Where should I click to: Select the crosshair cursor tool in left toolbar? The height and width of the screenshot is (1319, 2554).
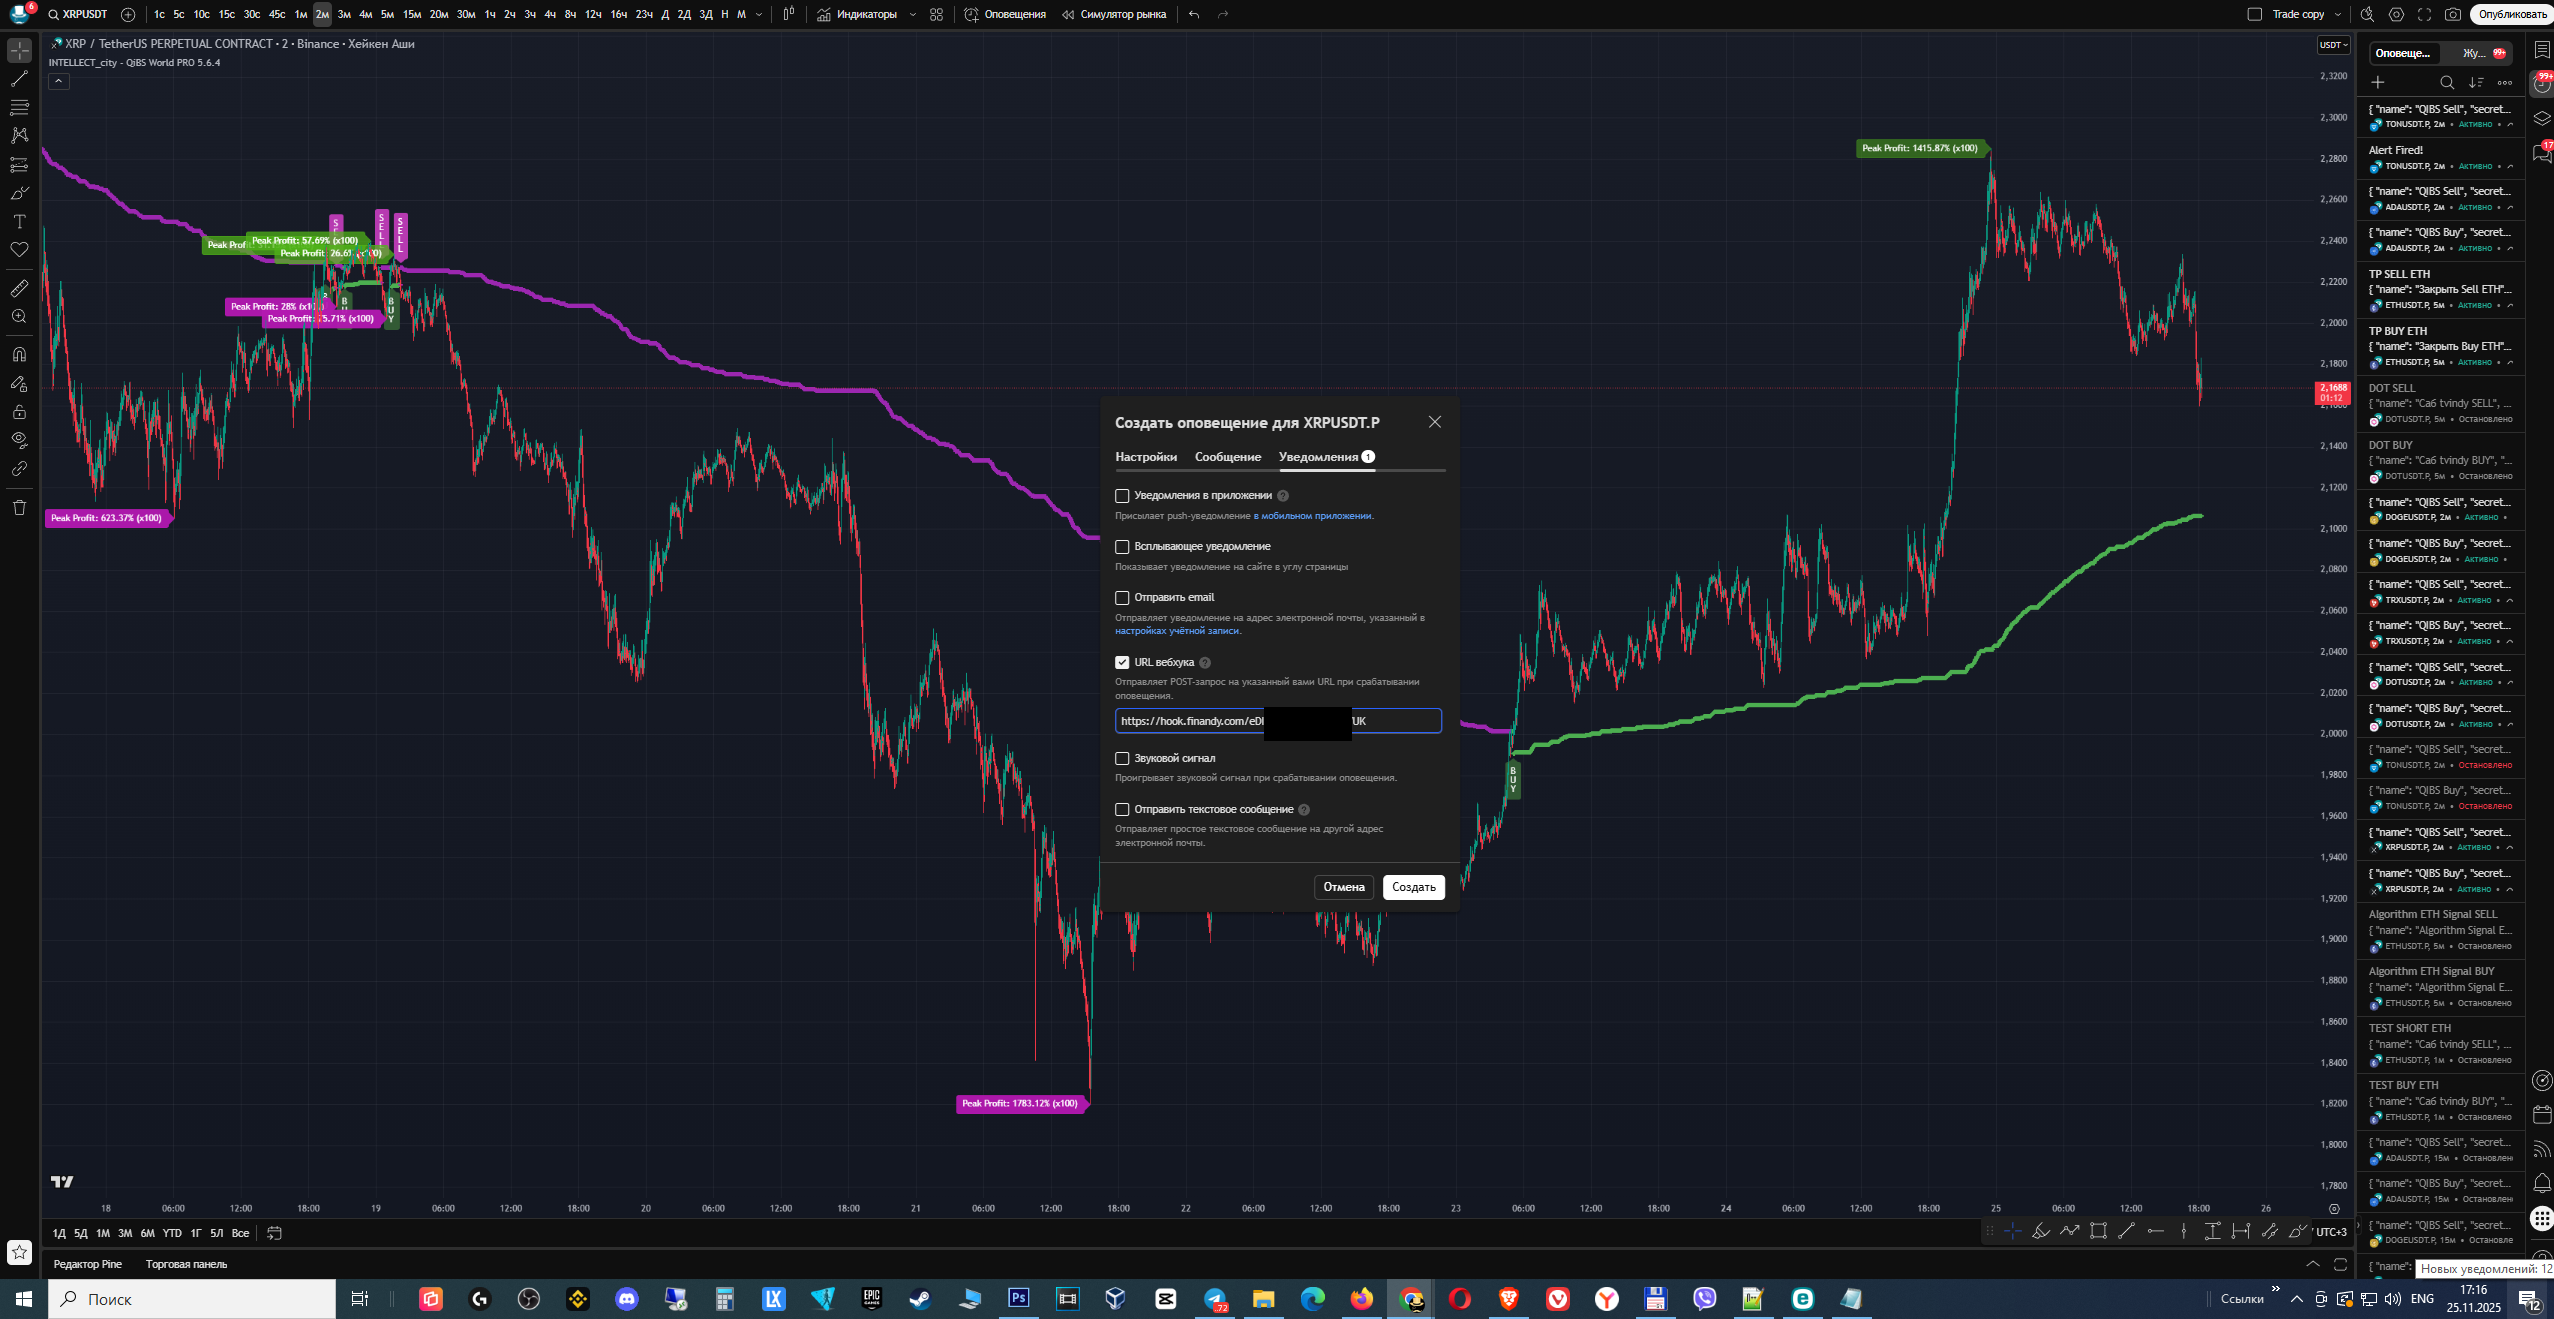[x=19, y=50]
